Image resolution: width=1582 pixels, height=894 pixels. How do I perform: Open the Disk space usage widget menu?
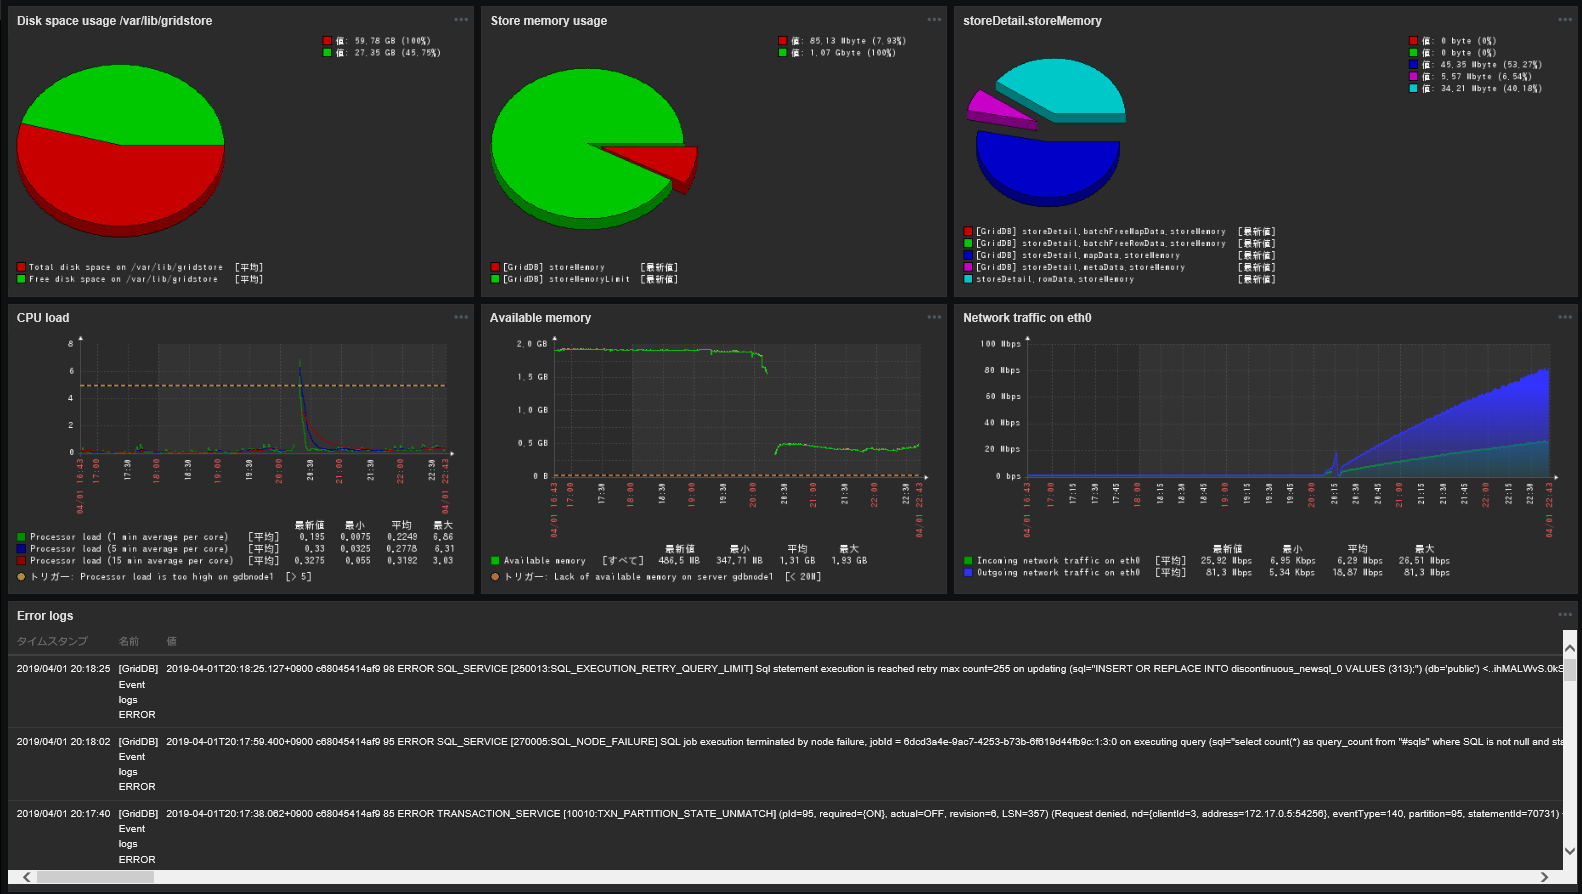point(460,20)
